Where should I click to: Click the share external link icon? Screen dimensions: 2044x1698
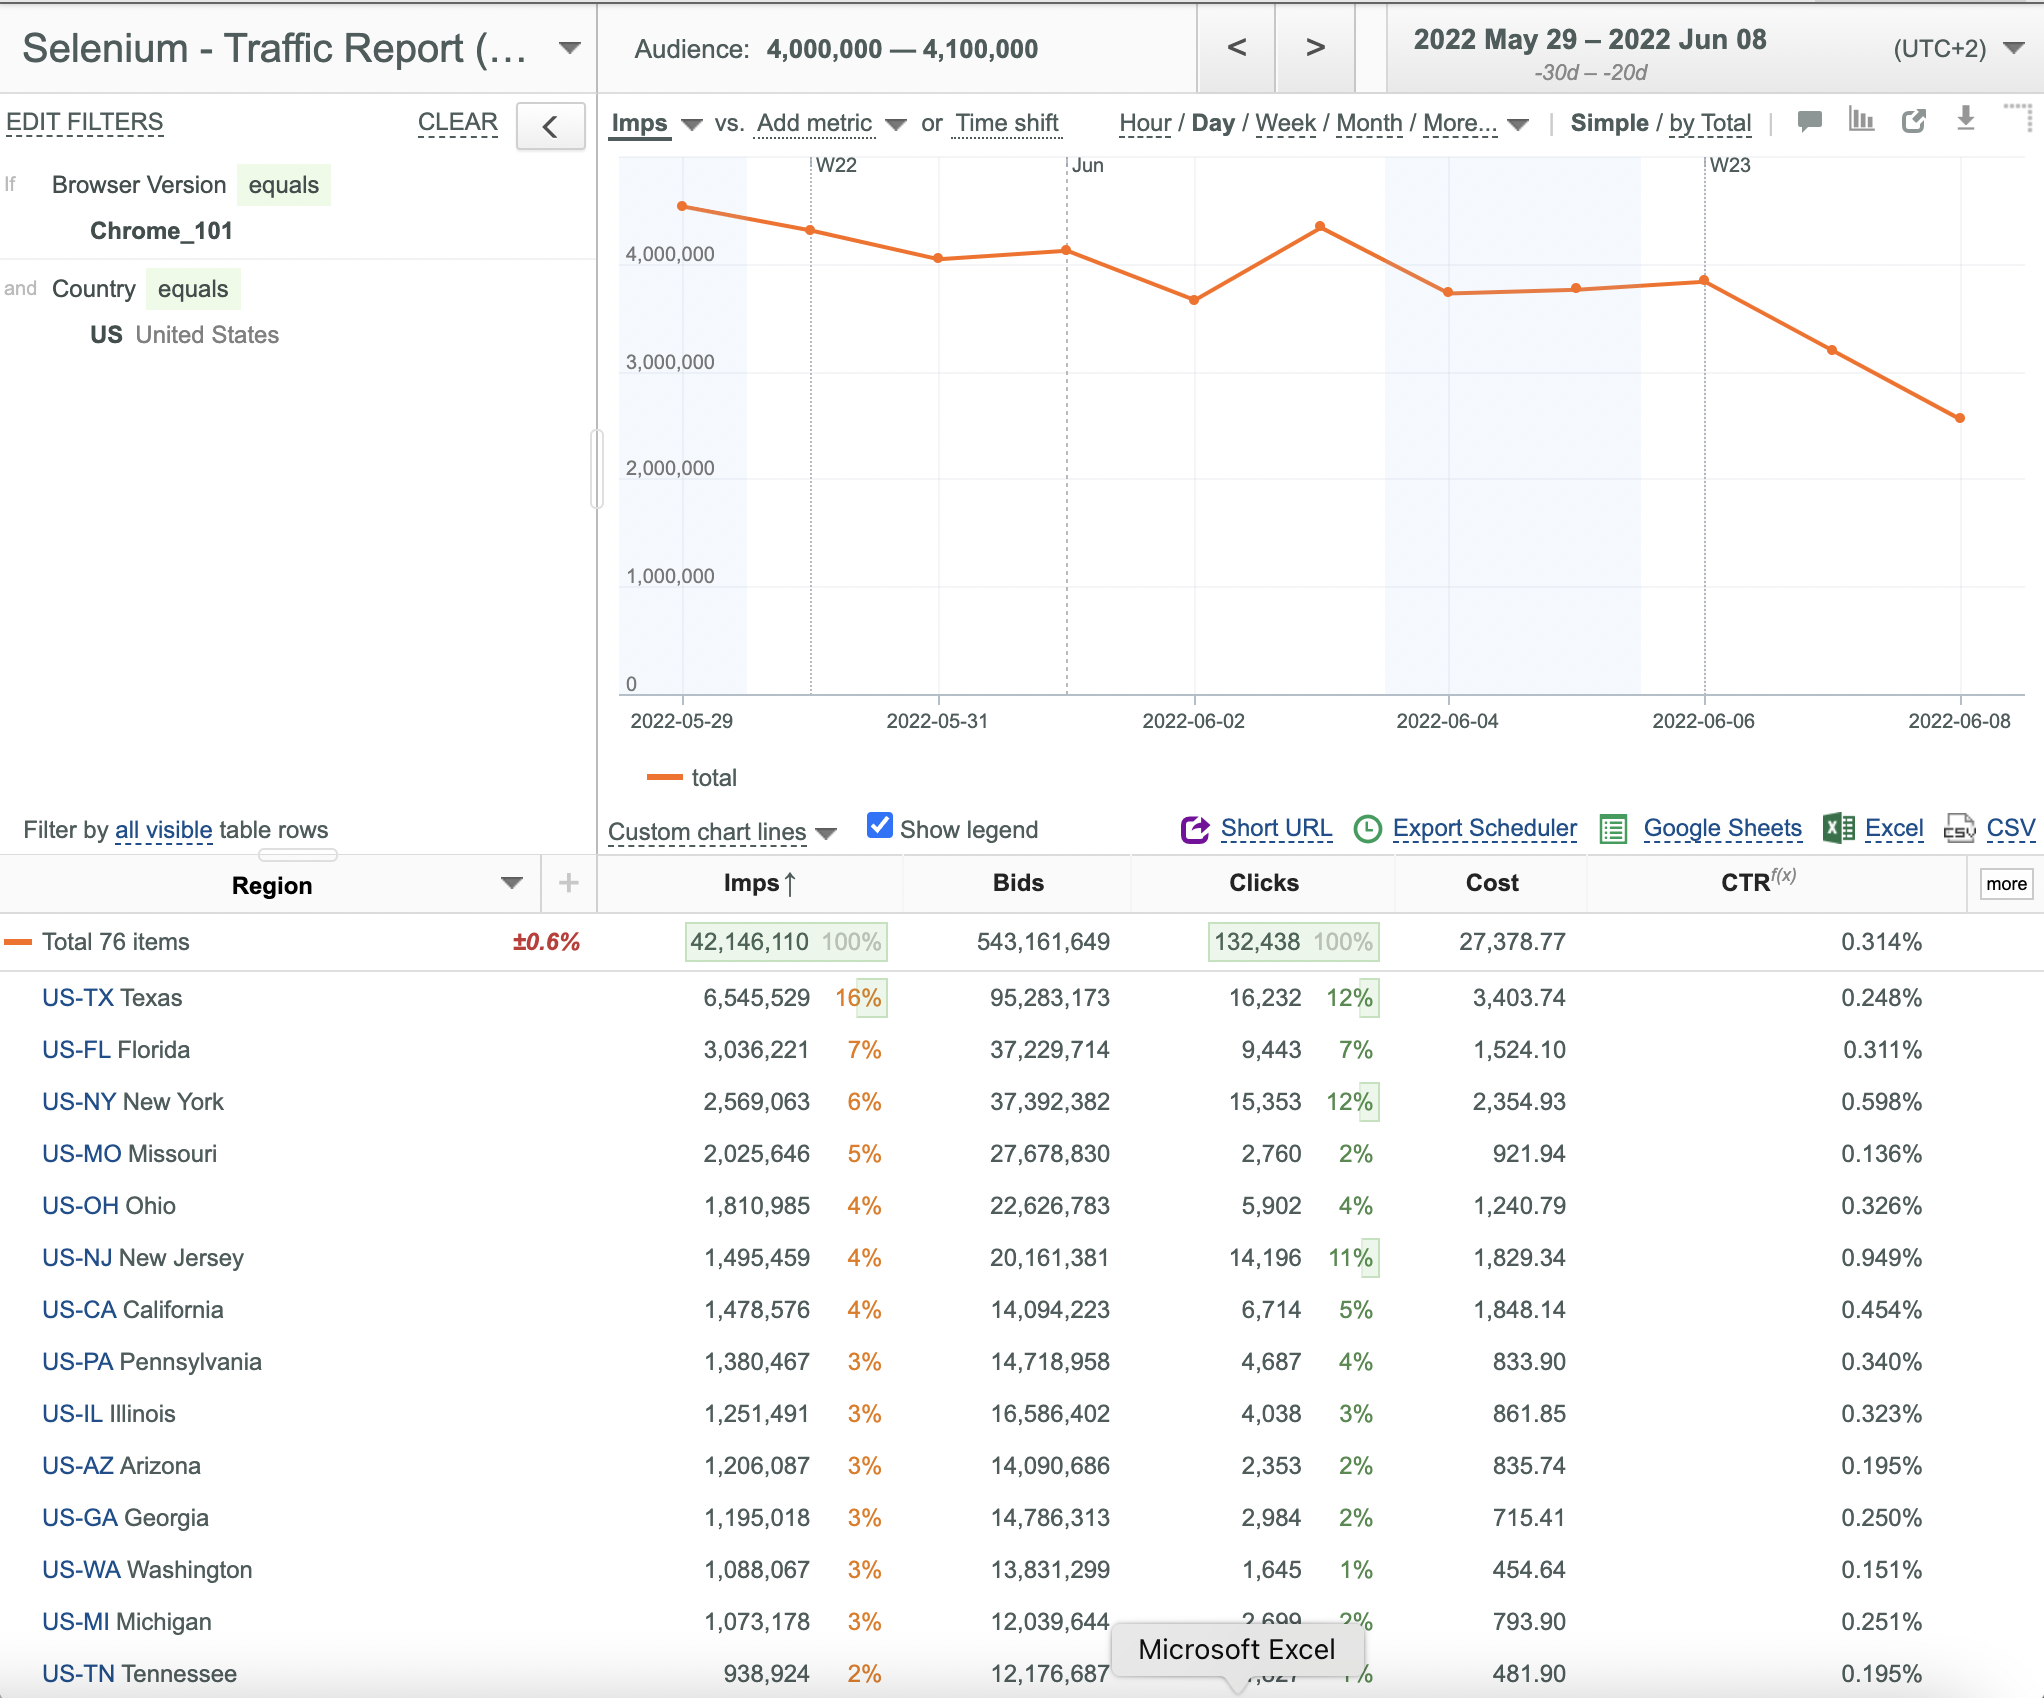tap(1913, 121)
